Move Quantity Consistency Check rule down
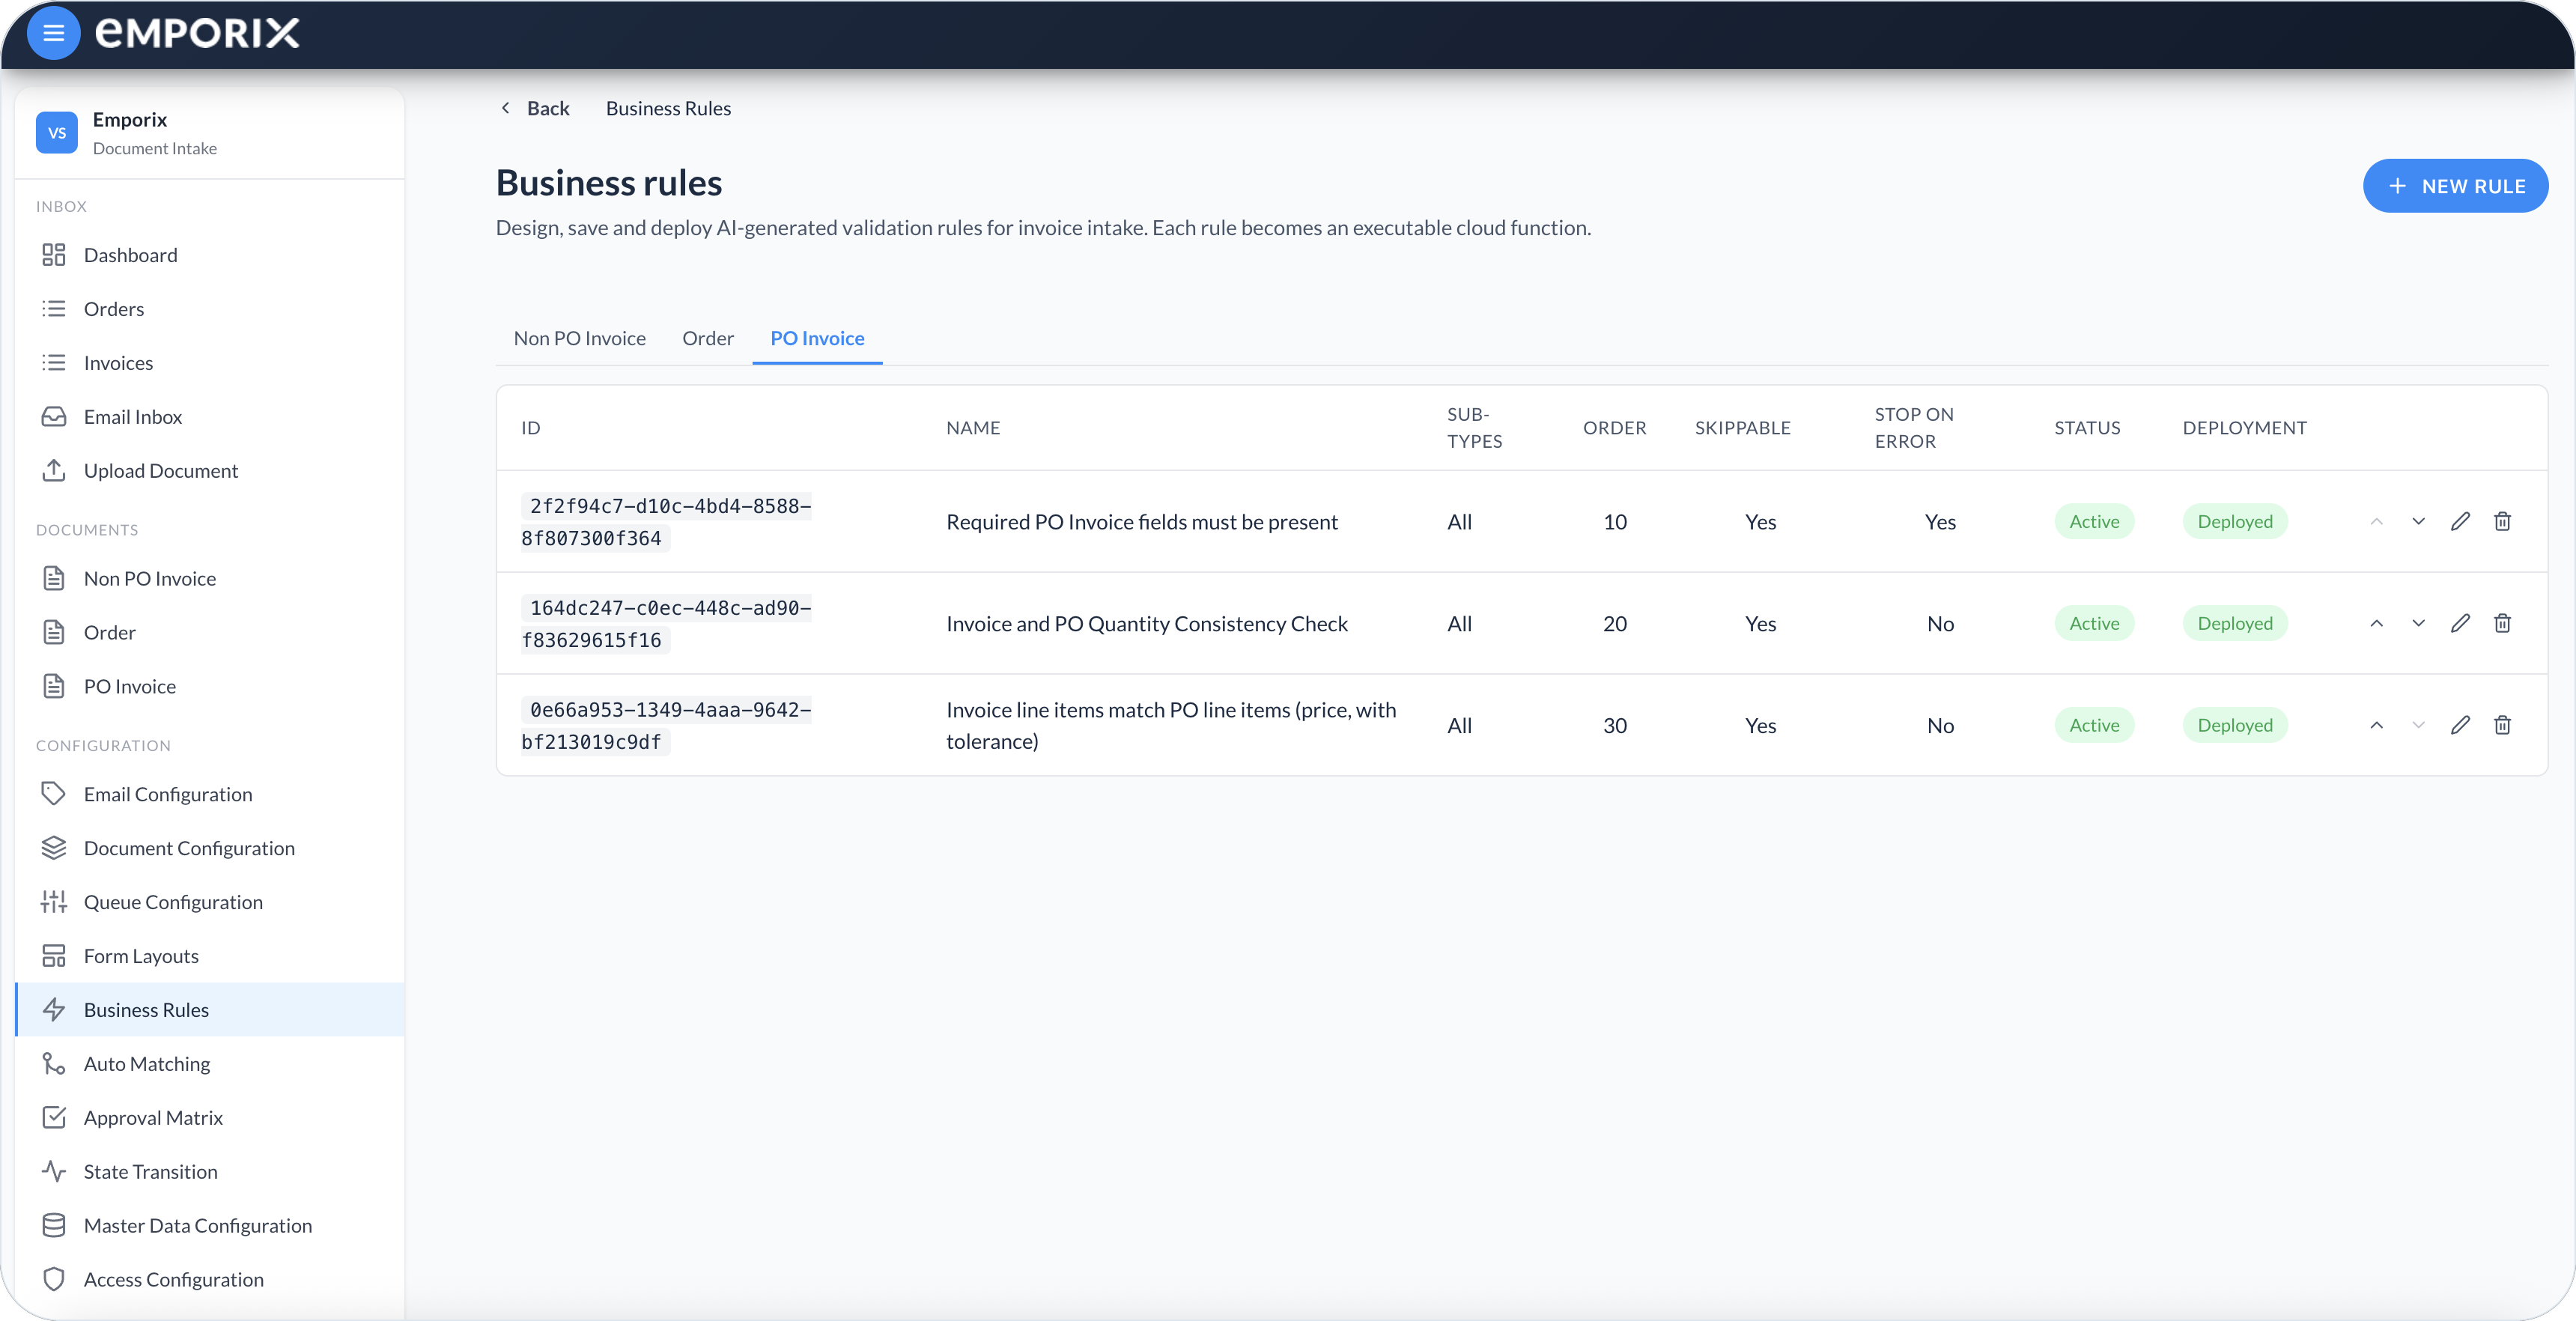Image resolution: width=2576 pixels, height=1321 pixels. click(x=2418, y=623)
